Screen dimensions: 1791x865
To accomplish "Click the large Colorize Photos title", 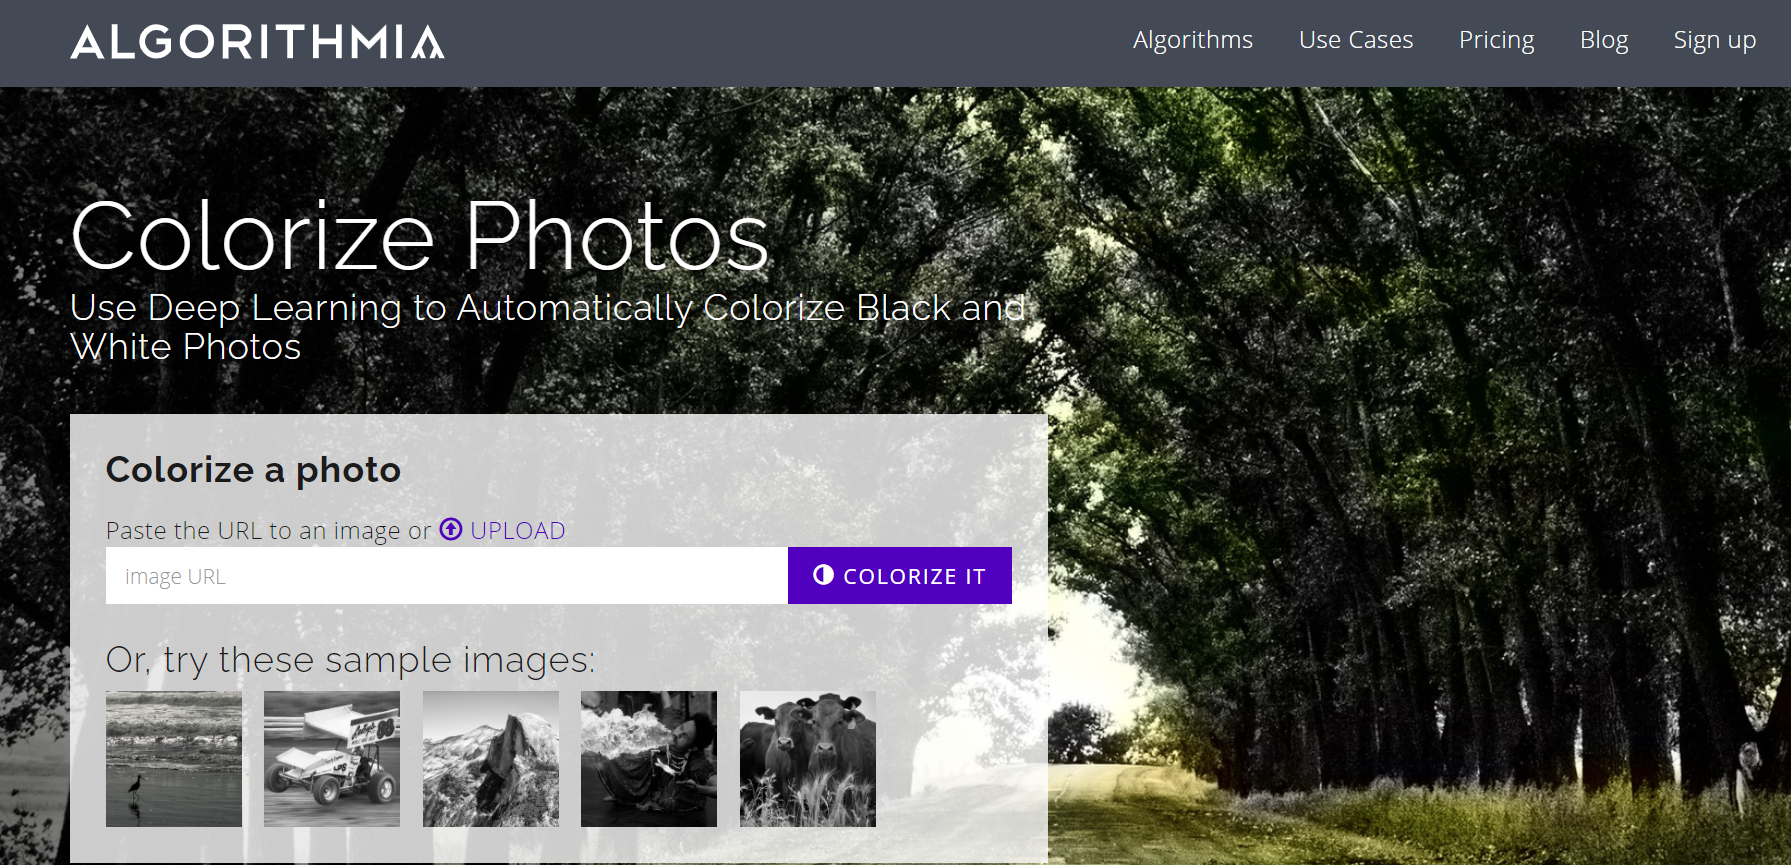I will [x=420, y=237].
